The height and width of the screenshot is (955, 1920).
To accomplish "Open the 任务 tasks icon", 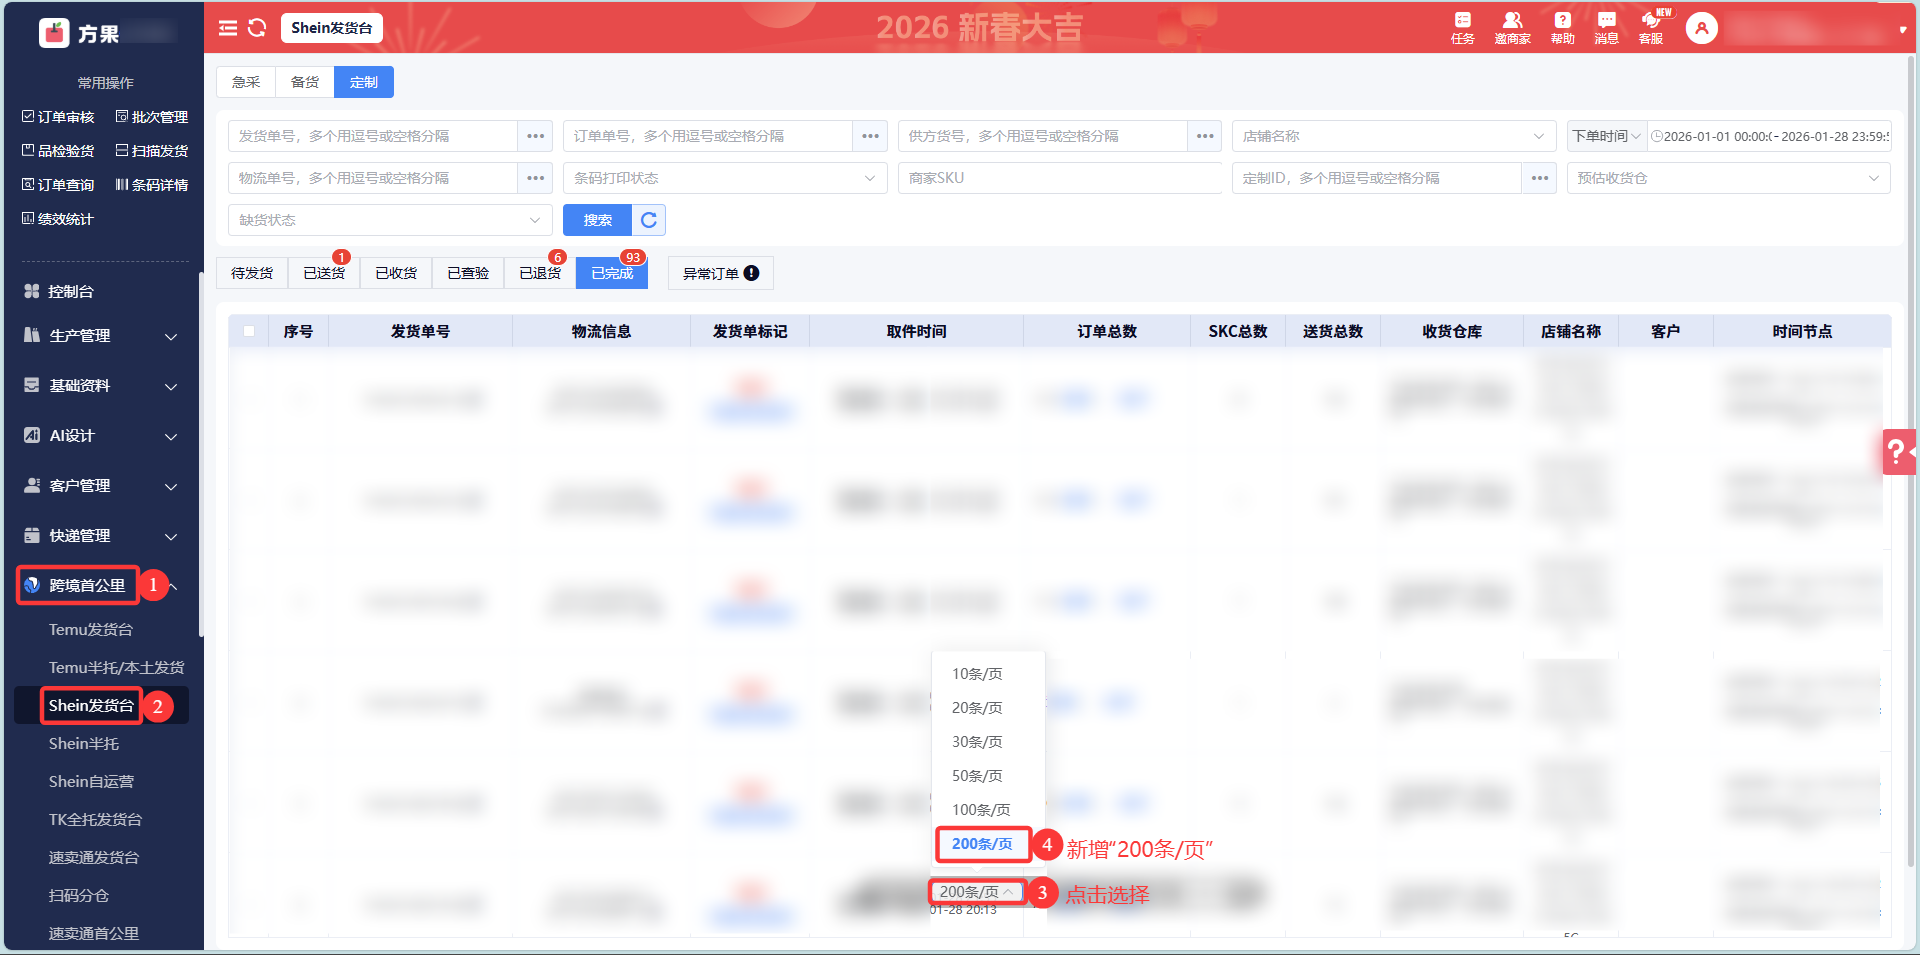I will [1463, 28].
